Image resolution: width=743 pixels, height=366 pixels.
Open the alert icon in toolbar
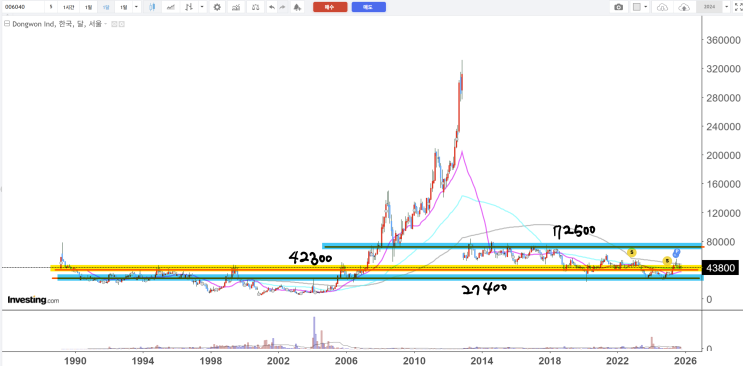click(297, 7)
